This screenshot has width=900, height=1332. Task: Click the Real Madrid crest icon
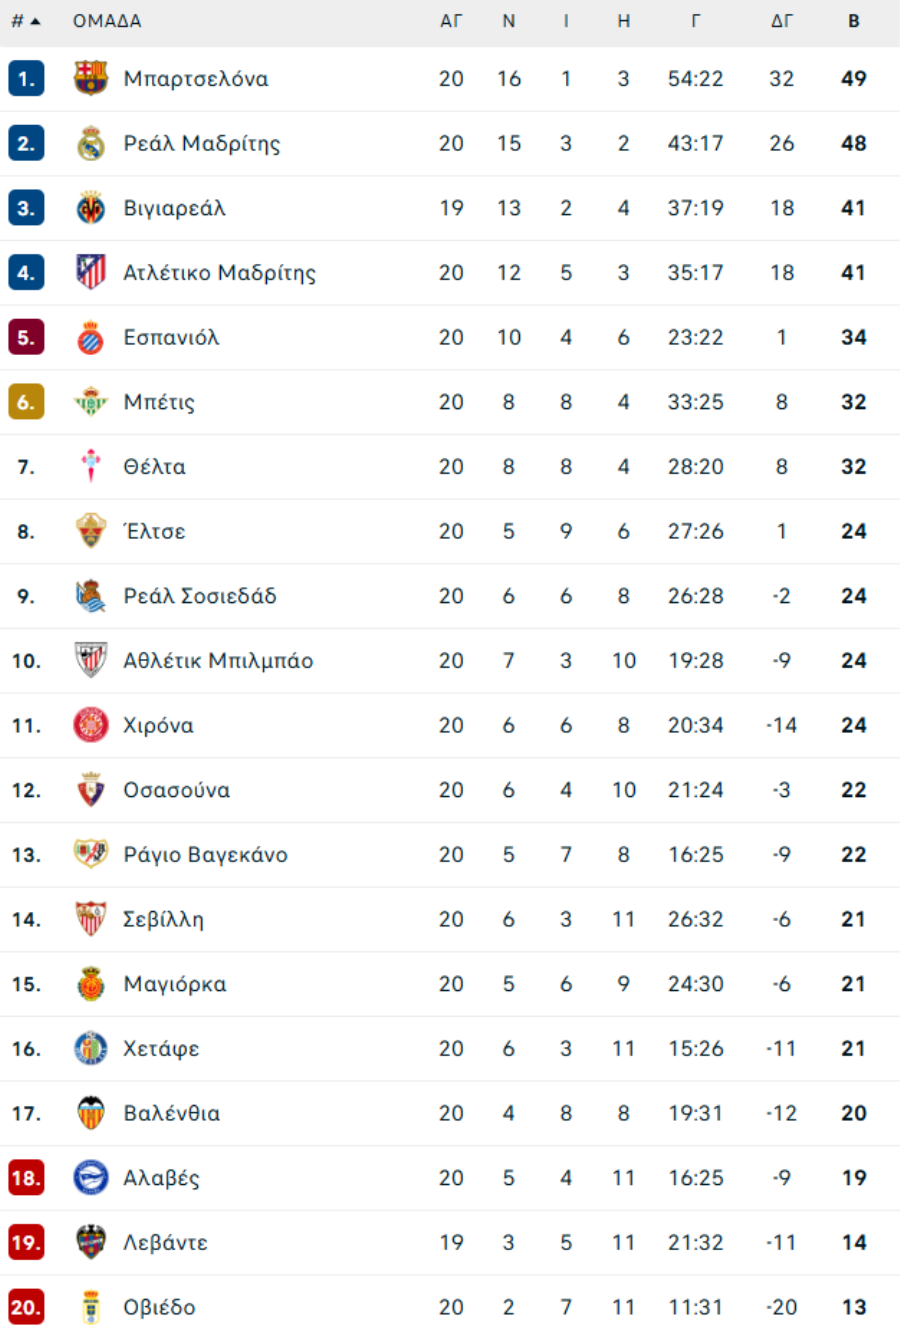pyautogui.click(x=91, y=143)
